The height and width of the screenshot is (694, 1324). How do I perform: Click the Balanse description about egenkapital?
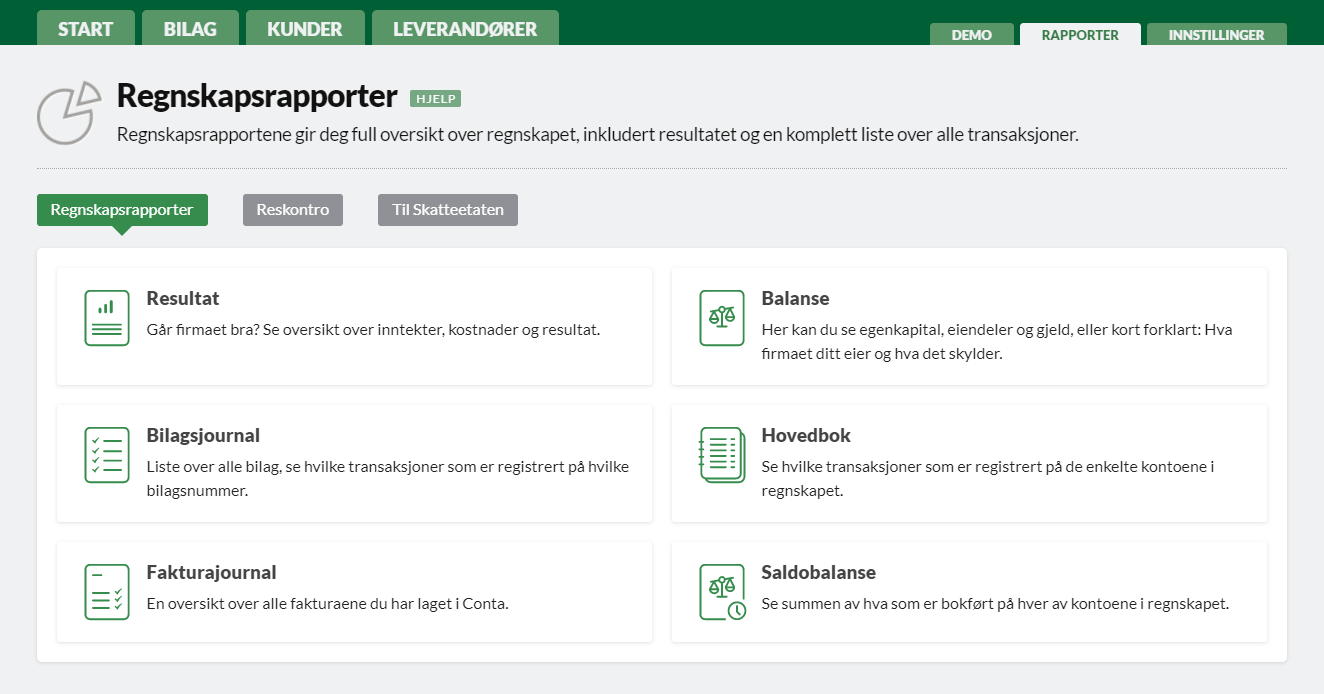997,341
